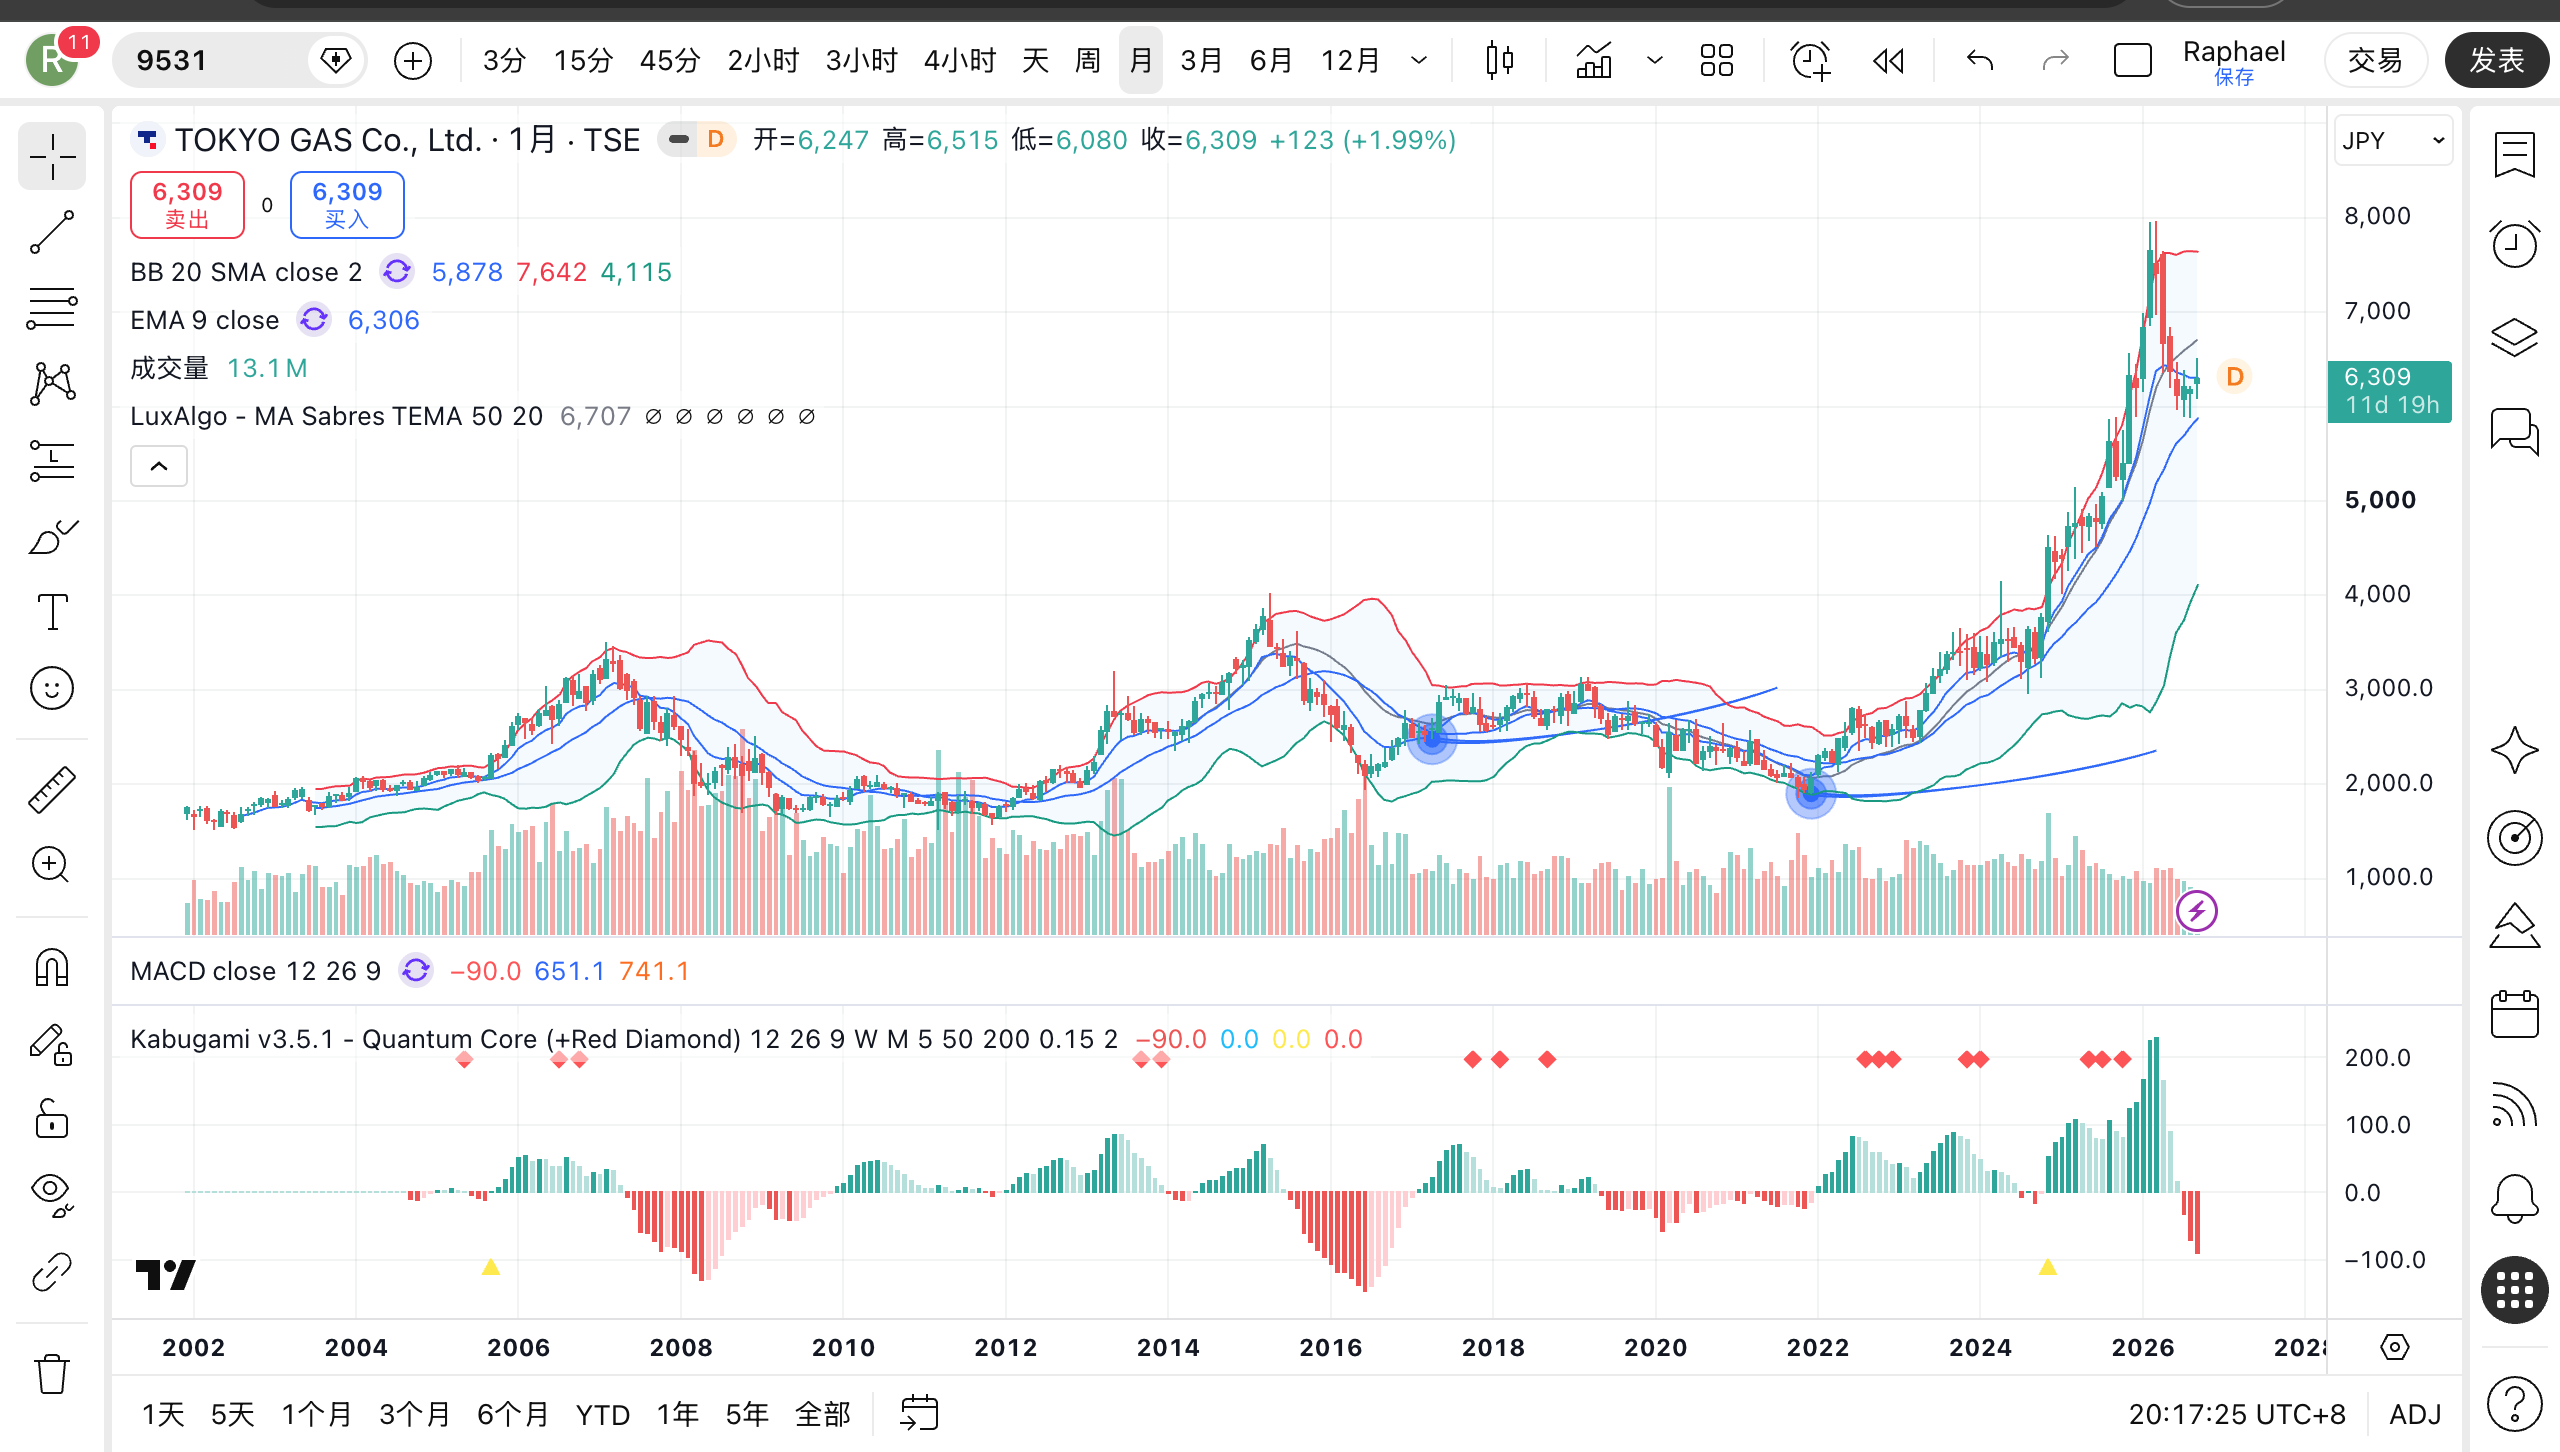Toggle magnet mode for drawings

pyautogui.click(x=52, y=967)
